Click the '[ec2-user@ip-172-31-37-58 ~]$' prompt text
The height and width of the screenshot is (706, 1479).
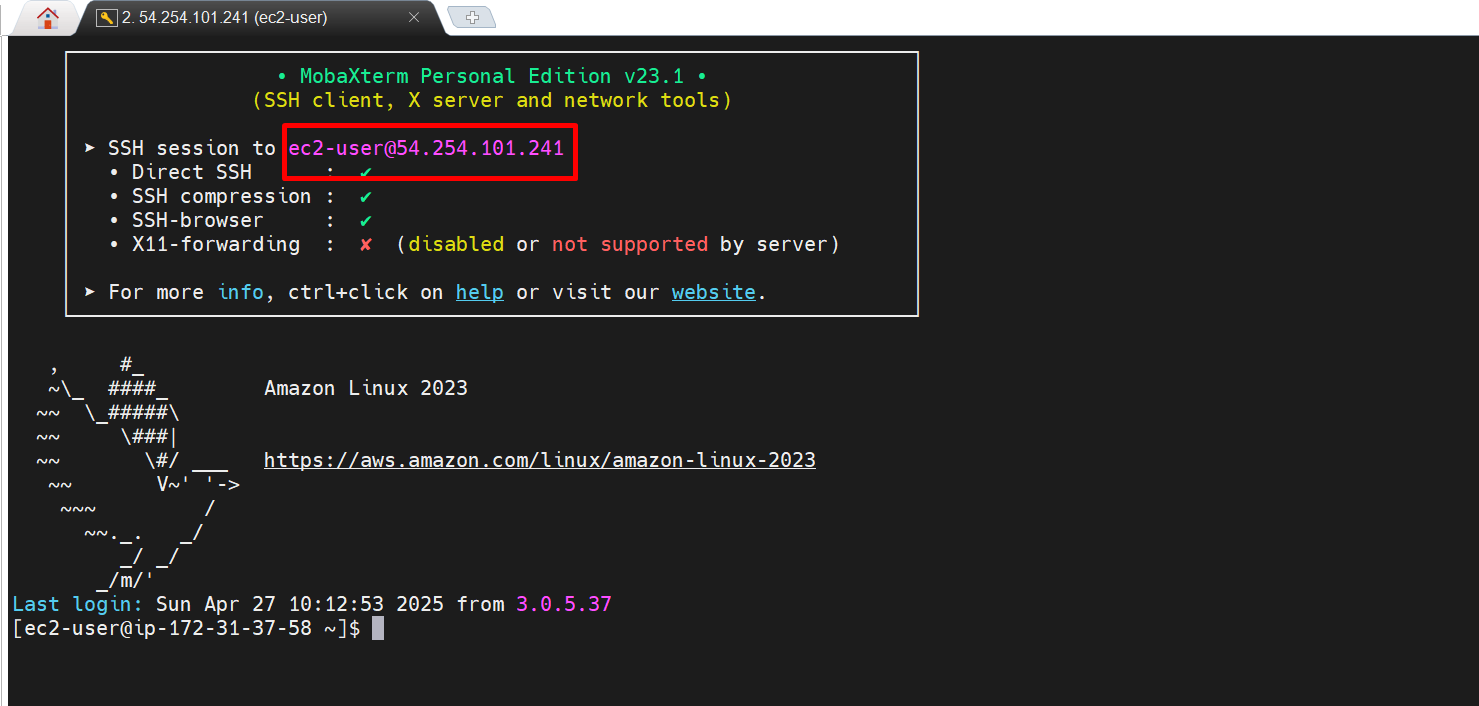point(186,628)
